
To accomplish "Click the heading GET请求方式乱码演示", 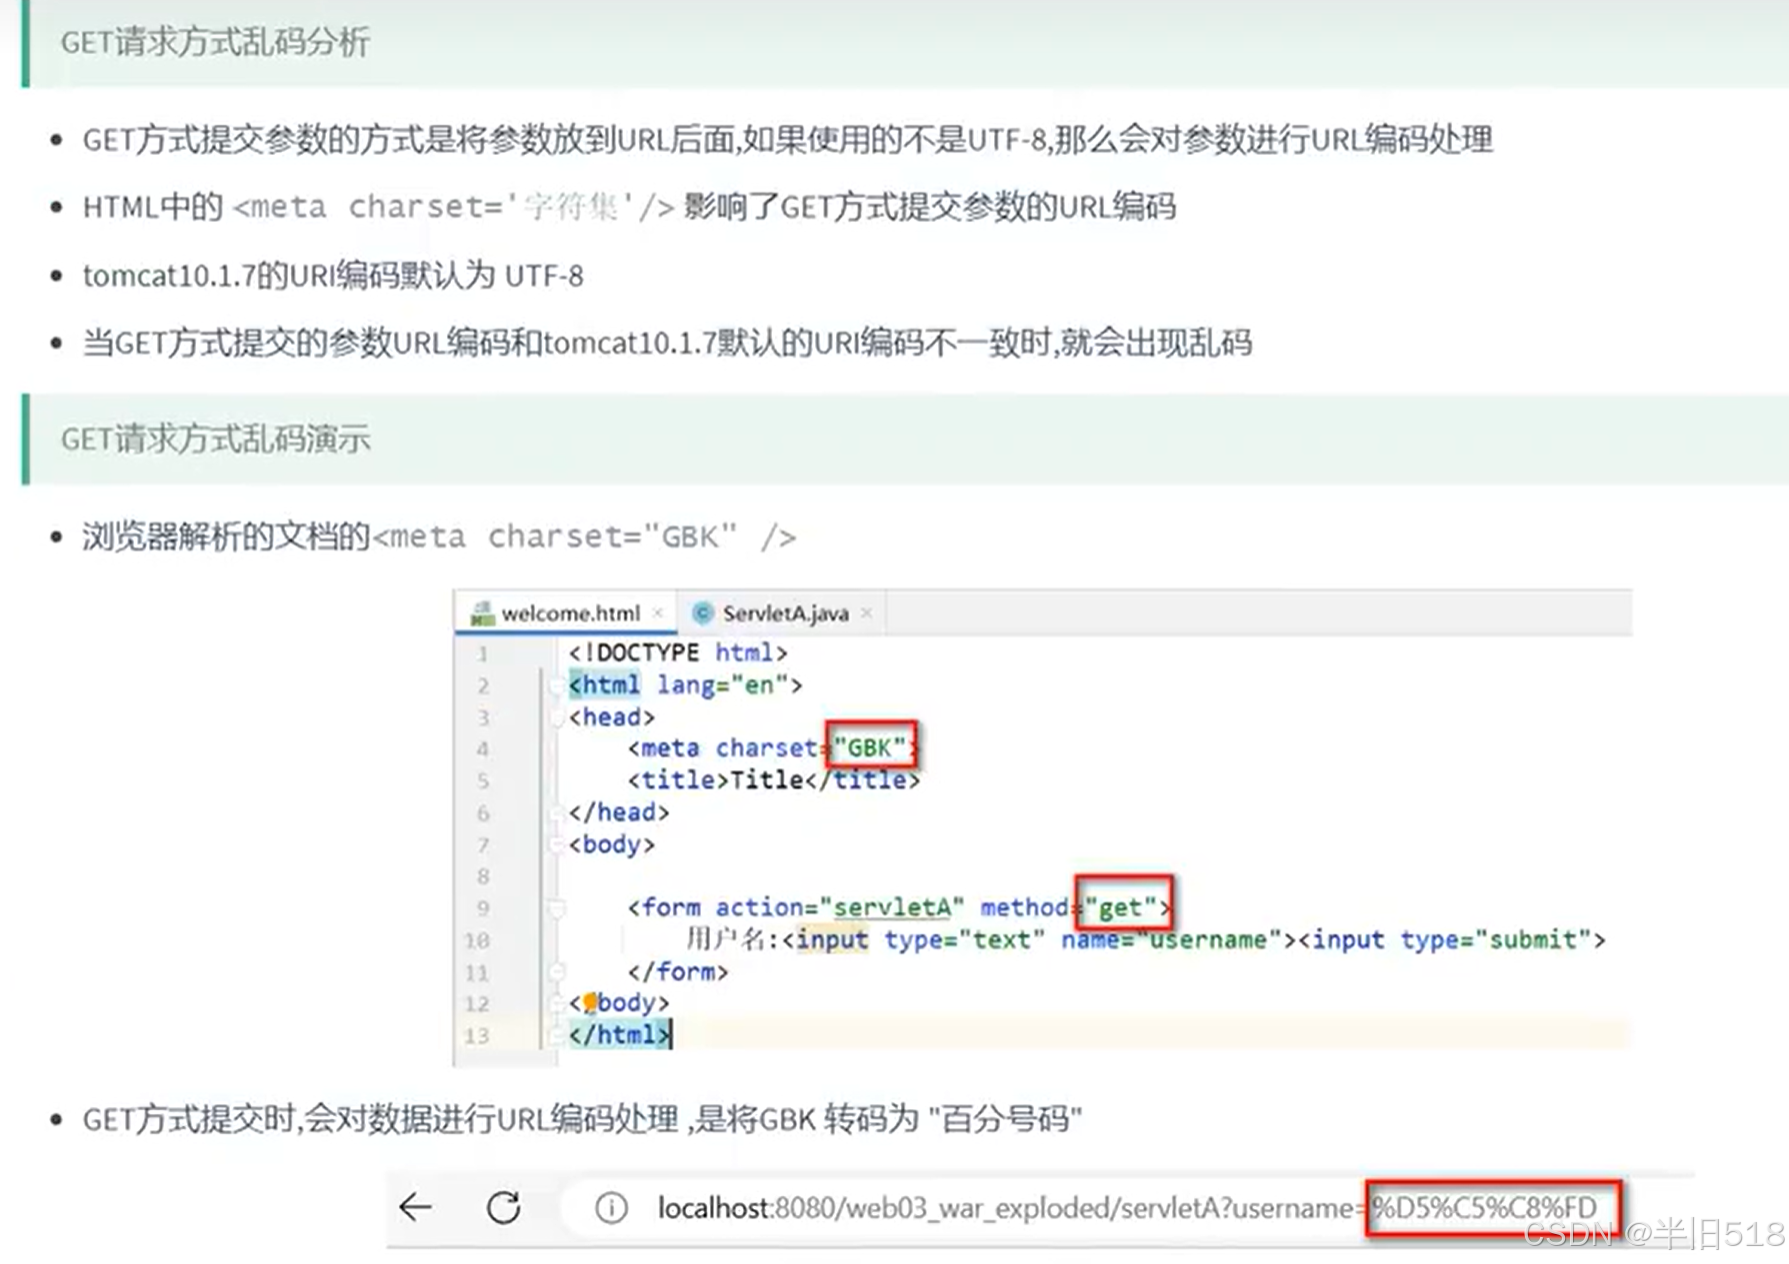I will pos(215,438).
